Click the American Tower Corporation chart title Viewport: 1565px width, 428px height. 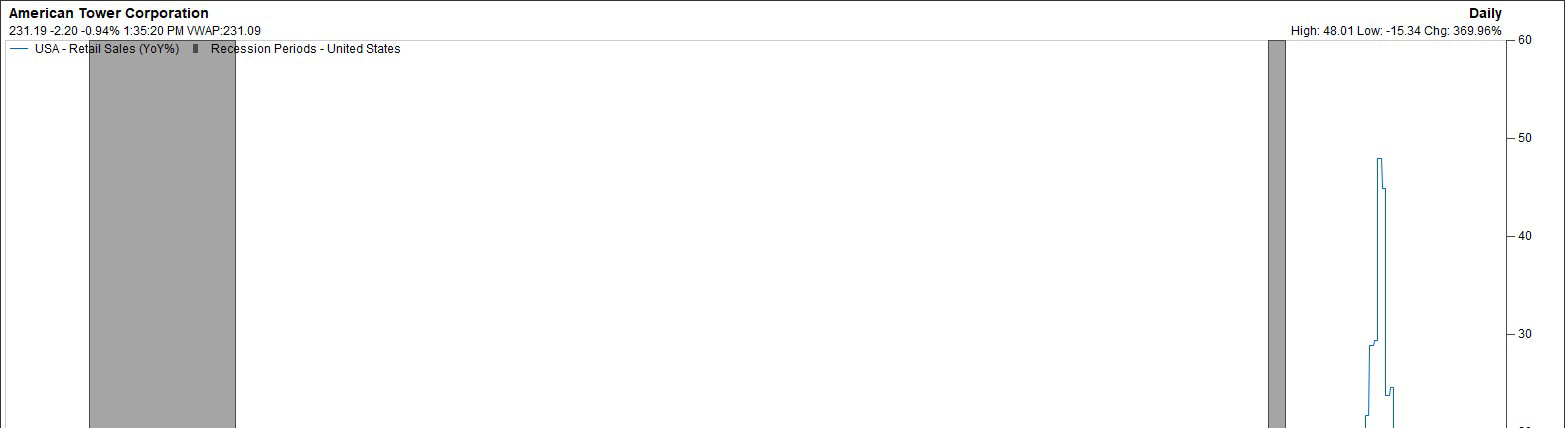pyautogui.click(x=109, y=13)
